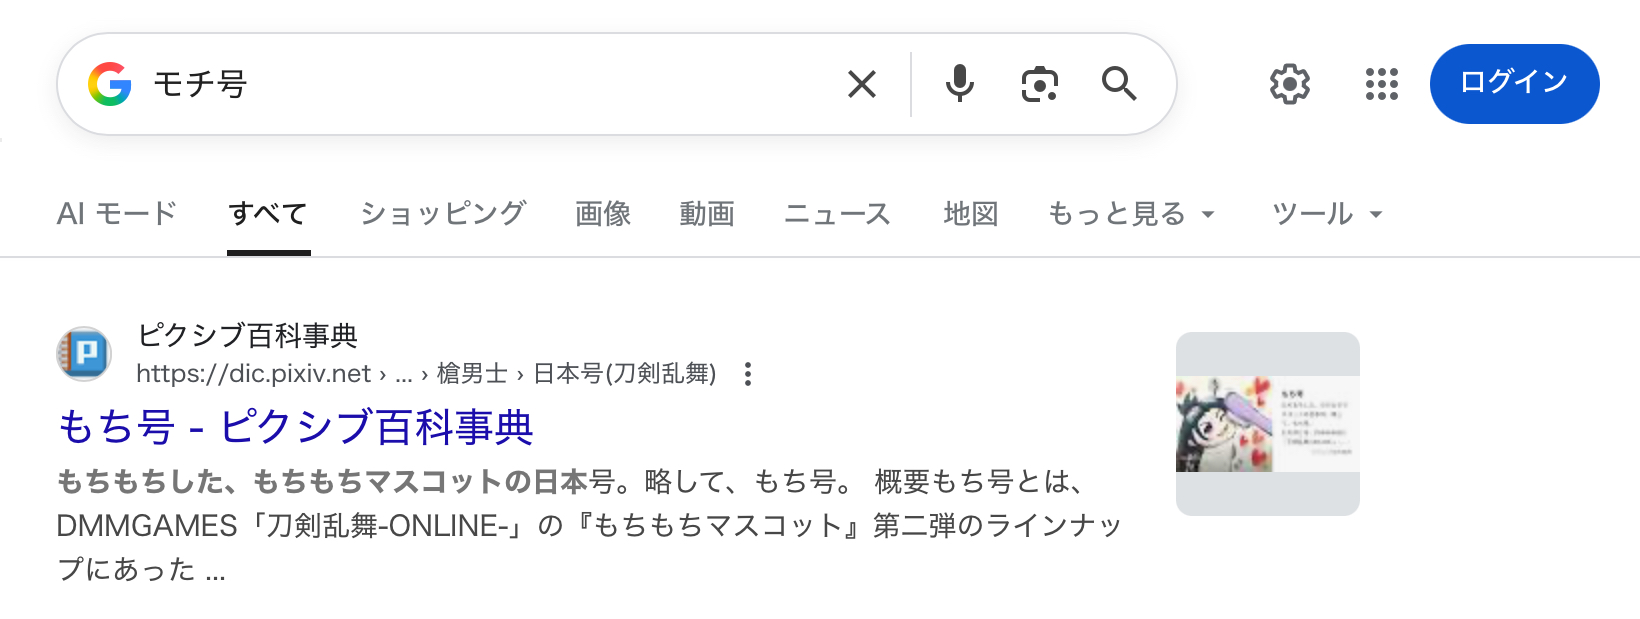Open the search result thumbnail image
Image resolution: width=1640 pixels, height=619 pixels.
pos(1267,424)
